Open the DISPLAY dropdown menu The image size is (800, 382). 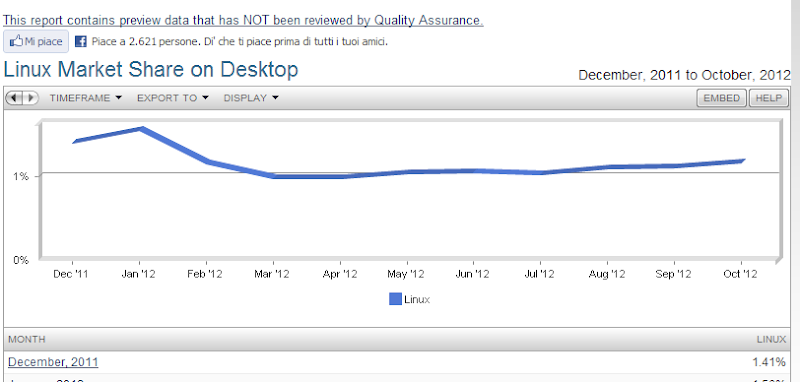(251, 98)
